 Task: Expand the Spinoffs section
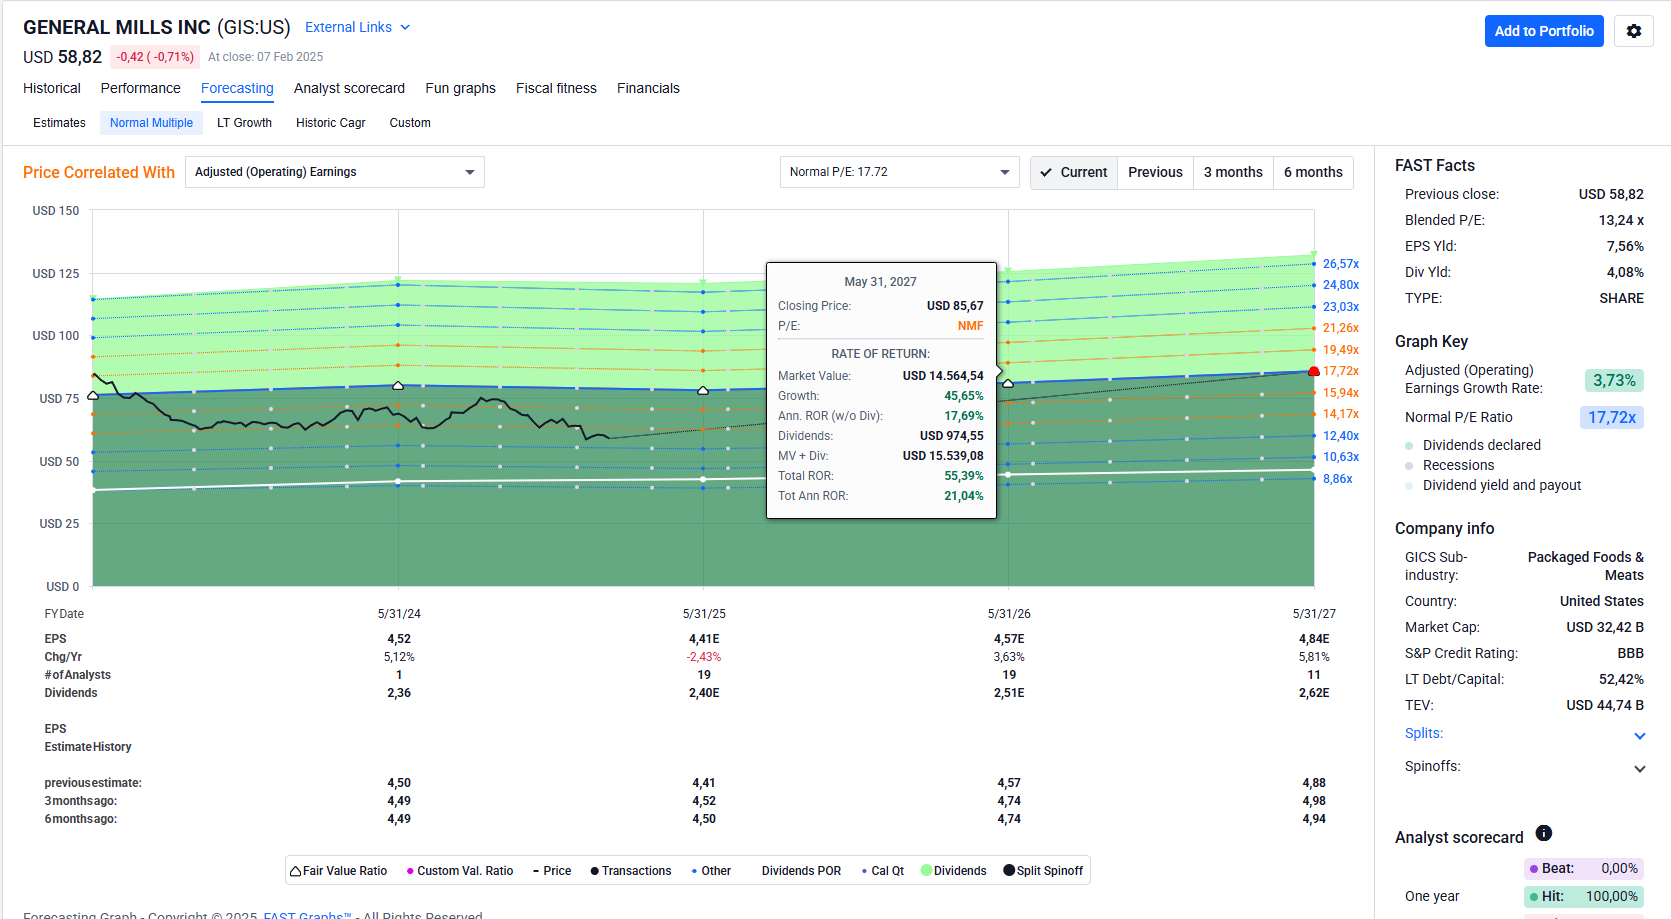pos(1639,768)
